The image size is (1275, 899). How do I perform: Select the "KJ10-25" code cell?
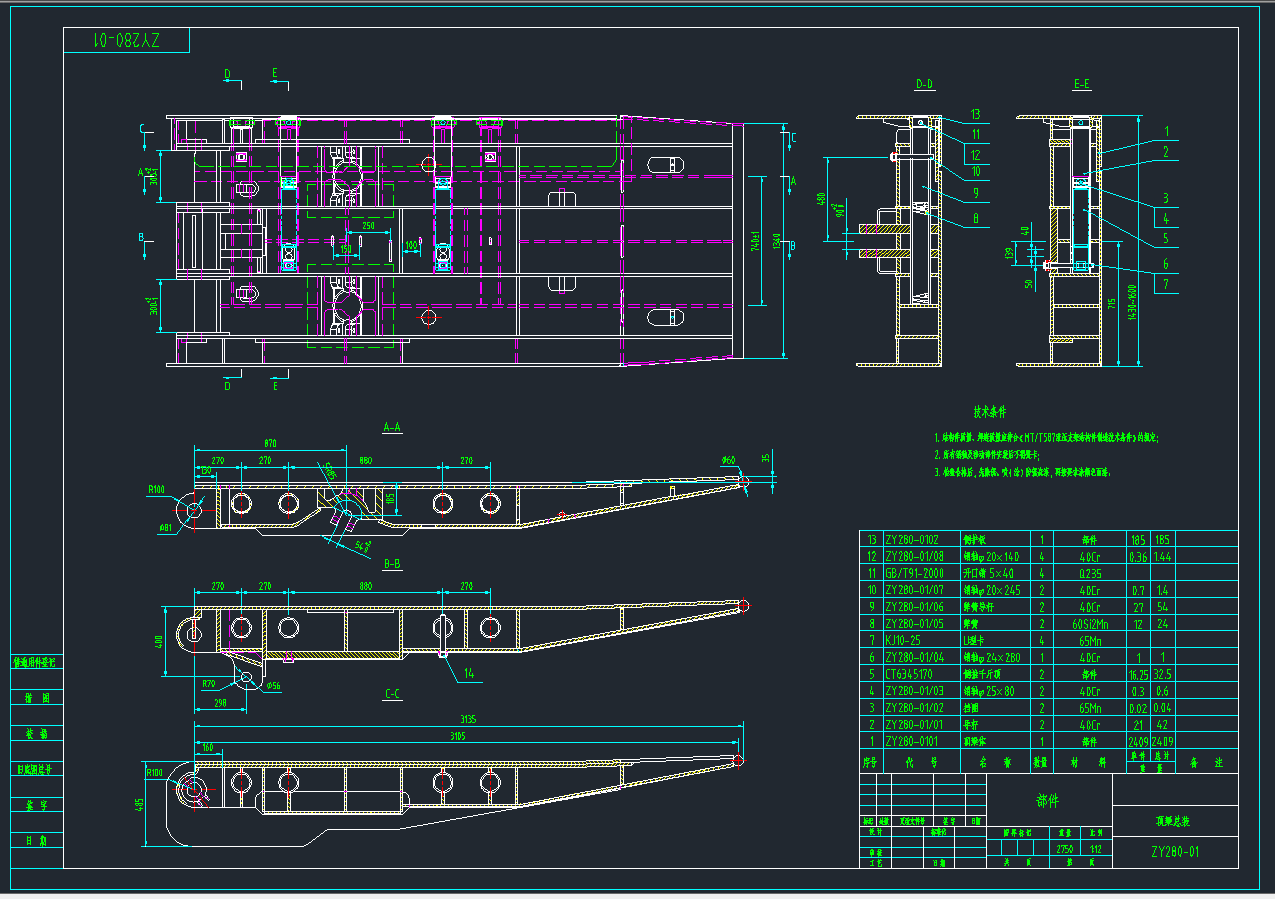(904, 640)
